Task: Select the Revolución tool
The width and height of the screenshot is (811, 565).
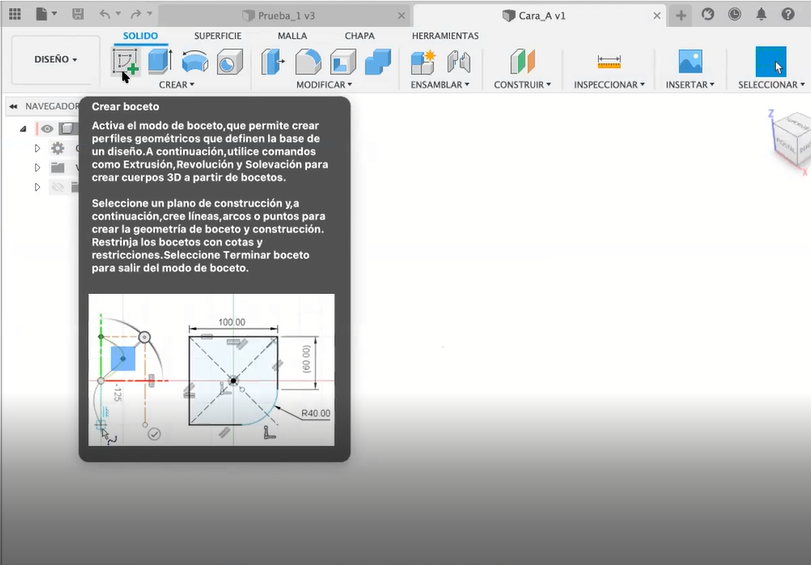Action: point(195,62)
